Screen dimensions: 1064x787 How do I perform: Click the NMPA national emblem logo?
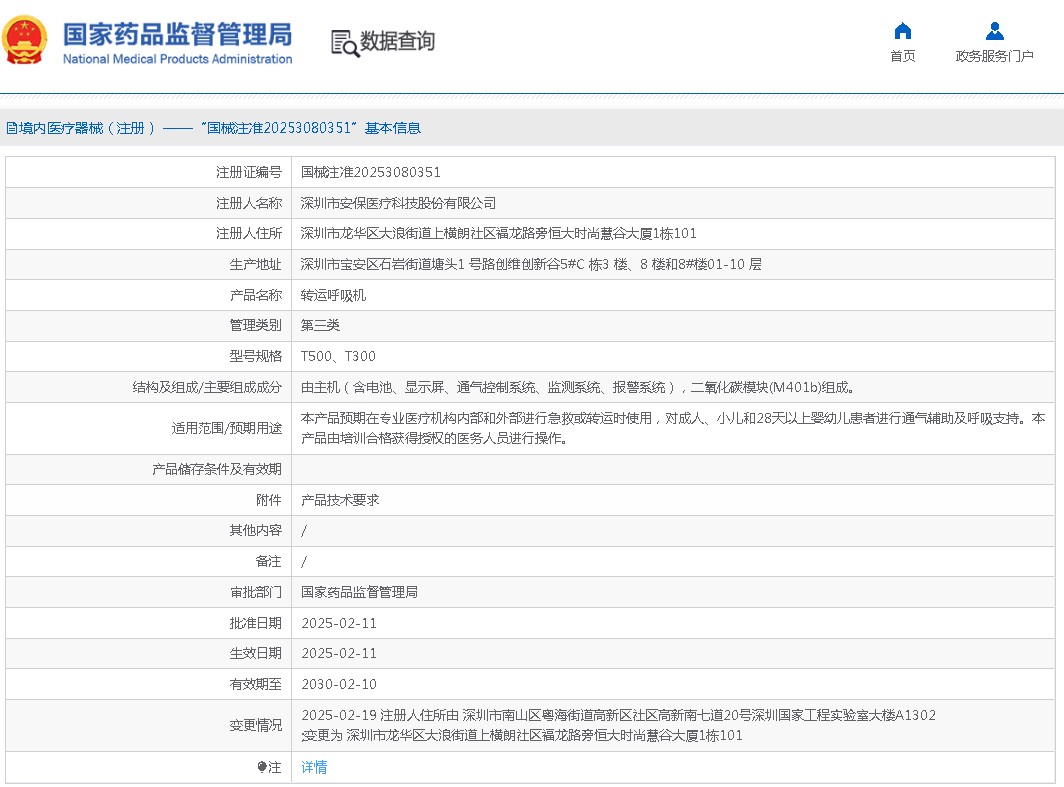coord(25,40)
